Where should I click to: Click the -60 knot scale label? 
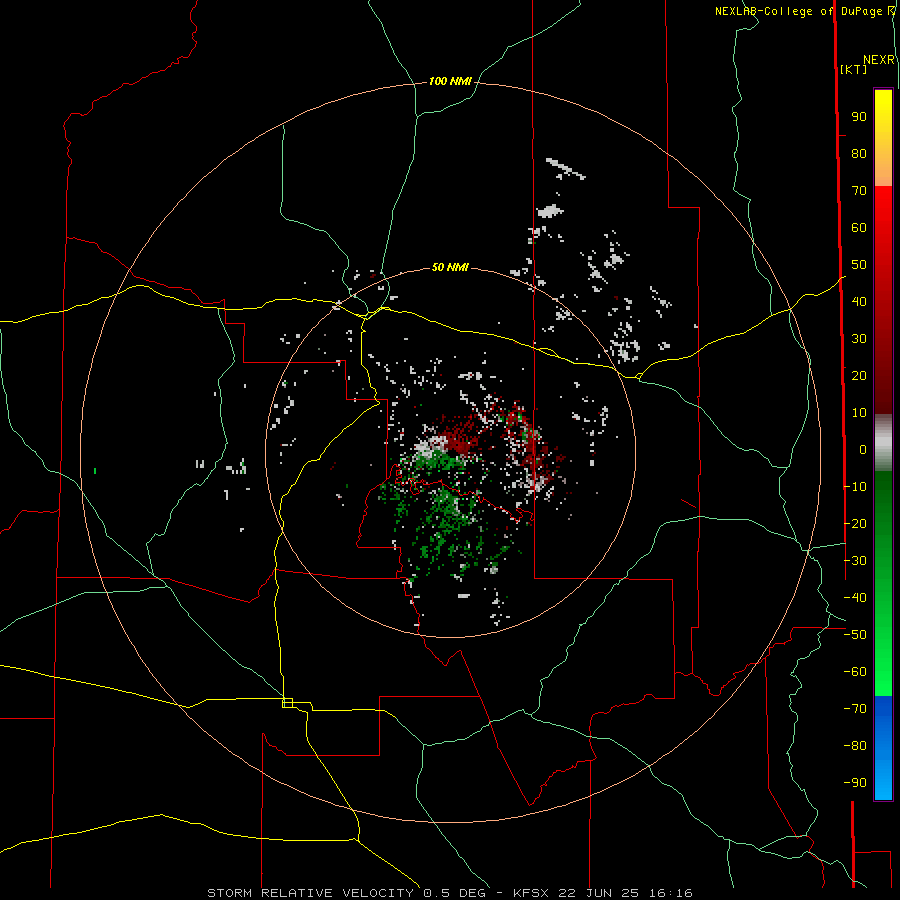(x=855, y=672)
